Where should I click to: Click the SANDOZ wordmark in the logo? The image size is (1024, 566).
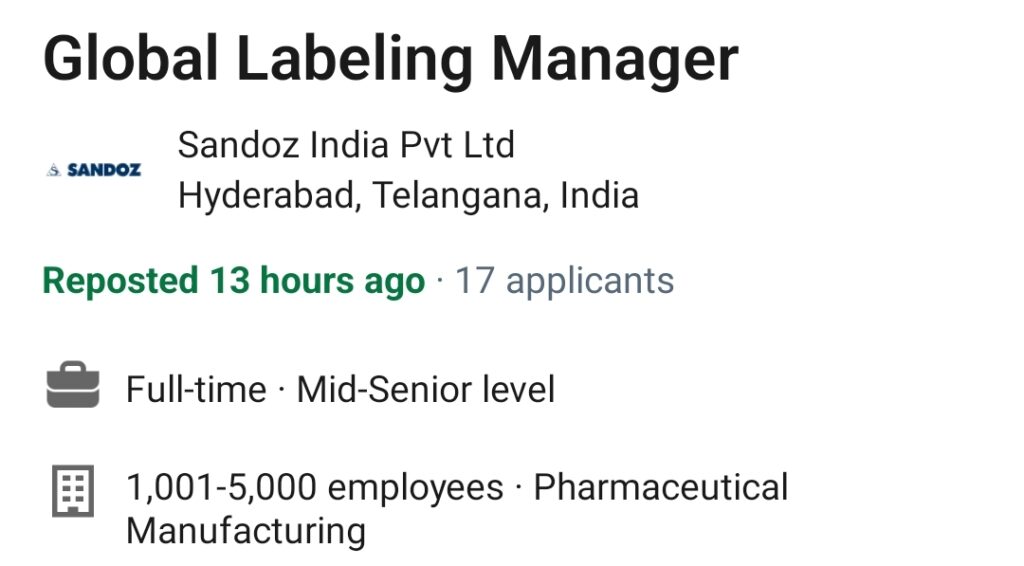click(104, 170)
